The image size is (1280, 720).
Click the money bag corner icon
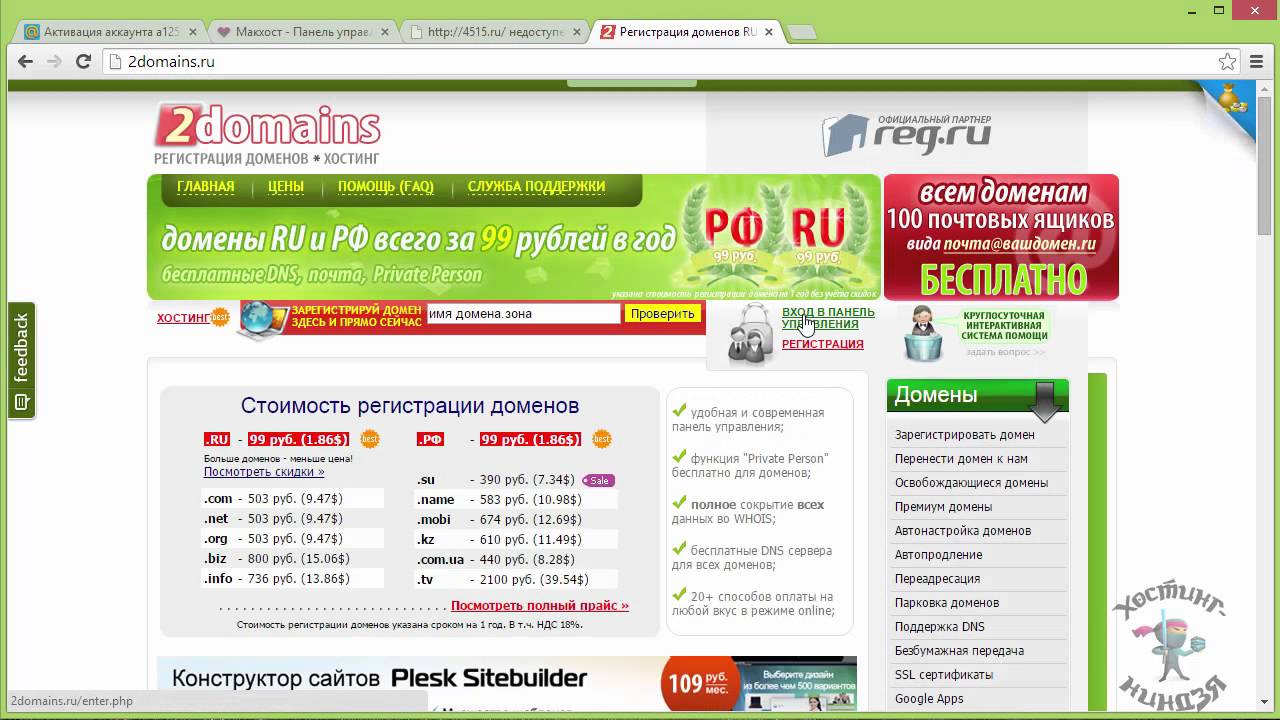1231,99
